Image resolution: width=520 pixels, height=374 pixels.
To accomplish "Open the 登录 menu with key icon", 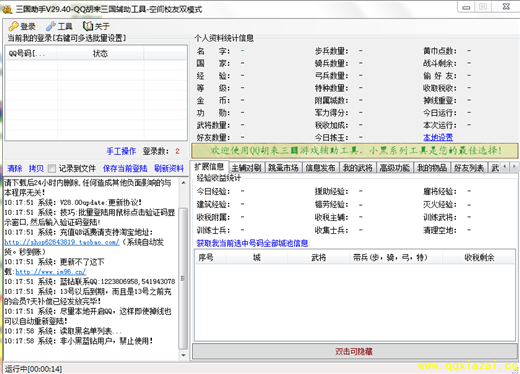I will point(22,26).
